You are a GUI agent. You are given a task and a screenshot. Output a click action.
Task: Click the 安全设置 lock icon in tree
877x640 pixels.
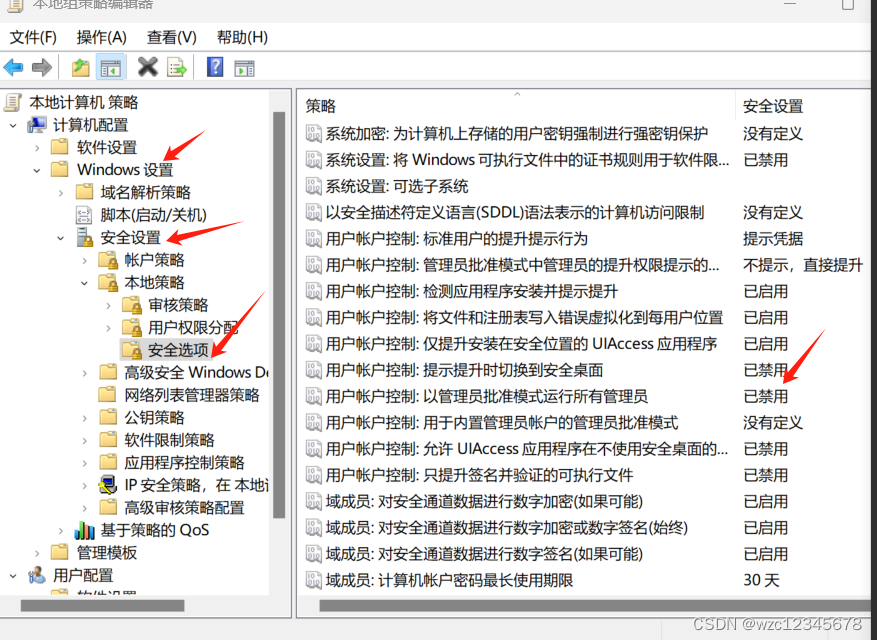84,237
